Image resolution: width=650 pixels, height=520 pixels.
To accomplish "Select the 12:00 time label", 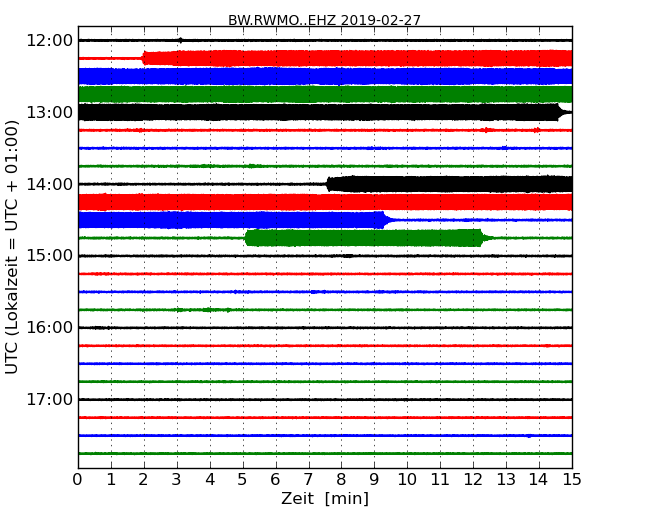I will (49, 41).
